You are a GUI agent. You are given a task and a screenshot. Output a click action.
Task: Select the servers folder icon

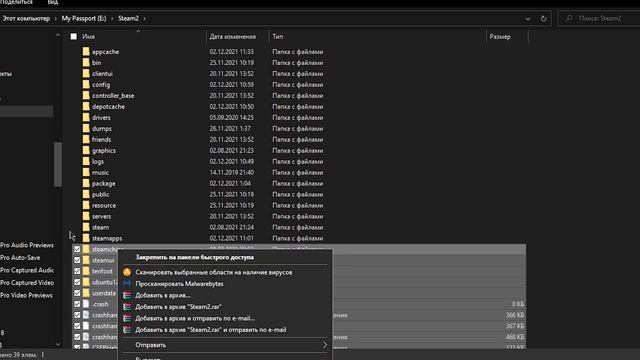86,216
